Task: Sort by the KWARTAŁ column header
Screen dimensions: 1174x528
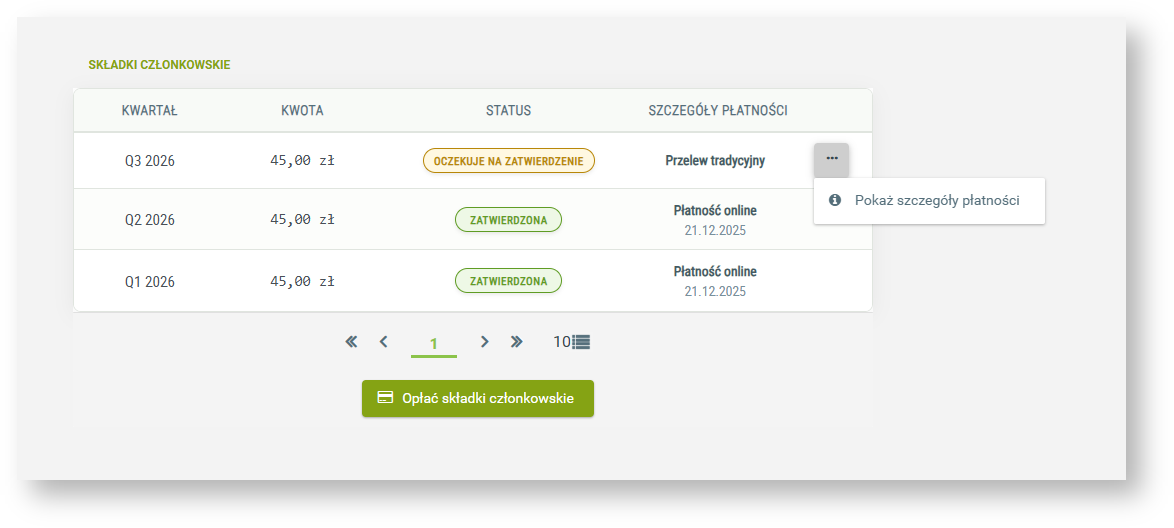Action: click(x=150, y=111)
